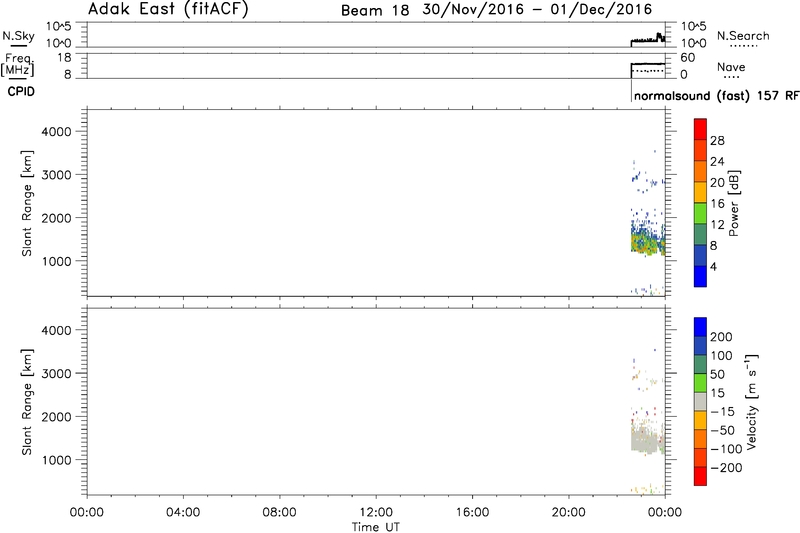Screen dimensions: 800x533
Task: Click the 'CPID' label
Action: pyautogui.click(x=21, y=92)
